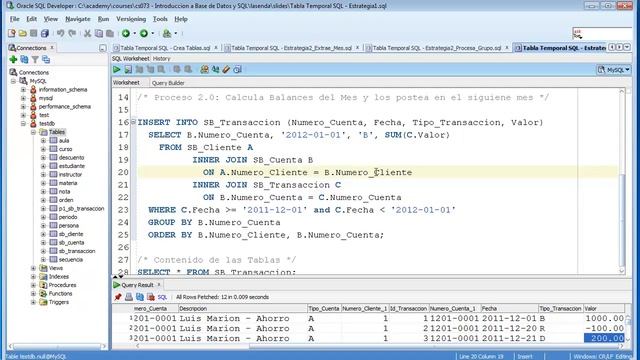The height and width of the screenshot is (360, 640).
Task: Click the SQL Worksheet connection icon in toolbar
Action: click(x=167, y=33)
